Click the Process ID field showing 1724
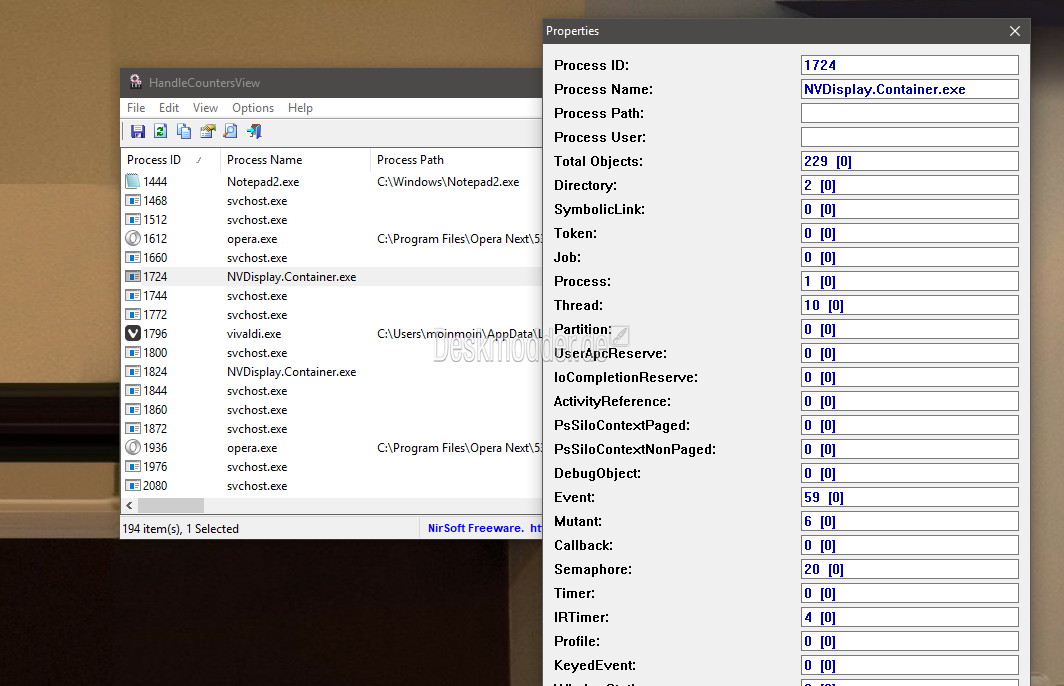 pyautogui.click(x=909, y=65)
